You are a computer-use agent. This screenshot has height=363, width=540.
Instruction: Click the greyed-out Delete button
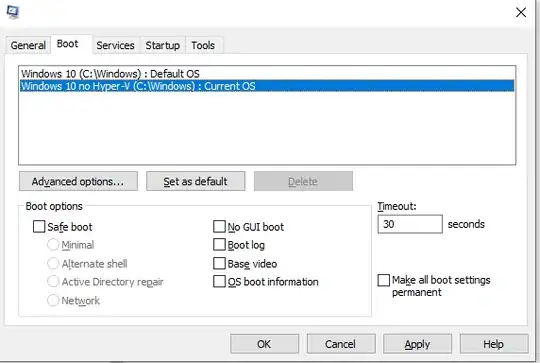(x=303, y=181)
